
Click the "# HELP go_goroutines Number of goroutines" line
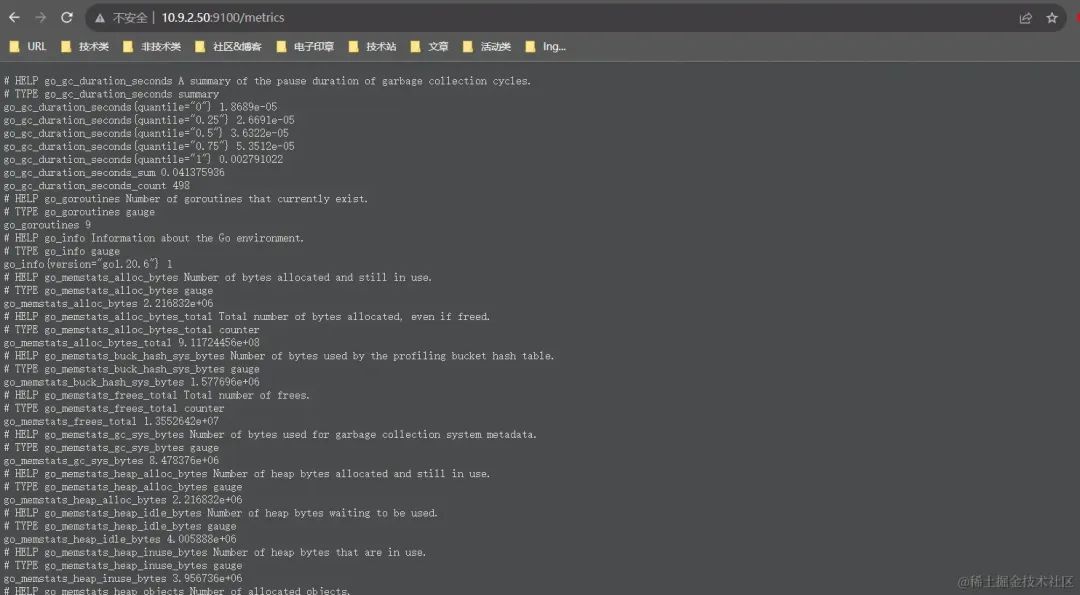(186, 199)
